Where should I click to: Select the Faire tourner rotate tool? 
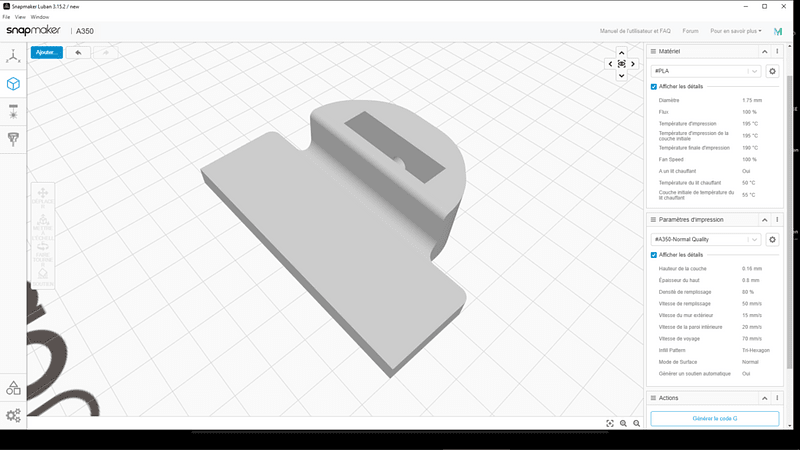click(x=43, y=254)
